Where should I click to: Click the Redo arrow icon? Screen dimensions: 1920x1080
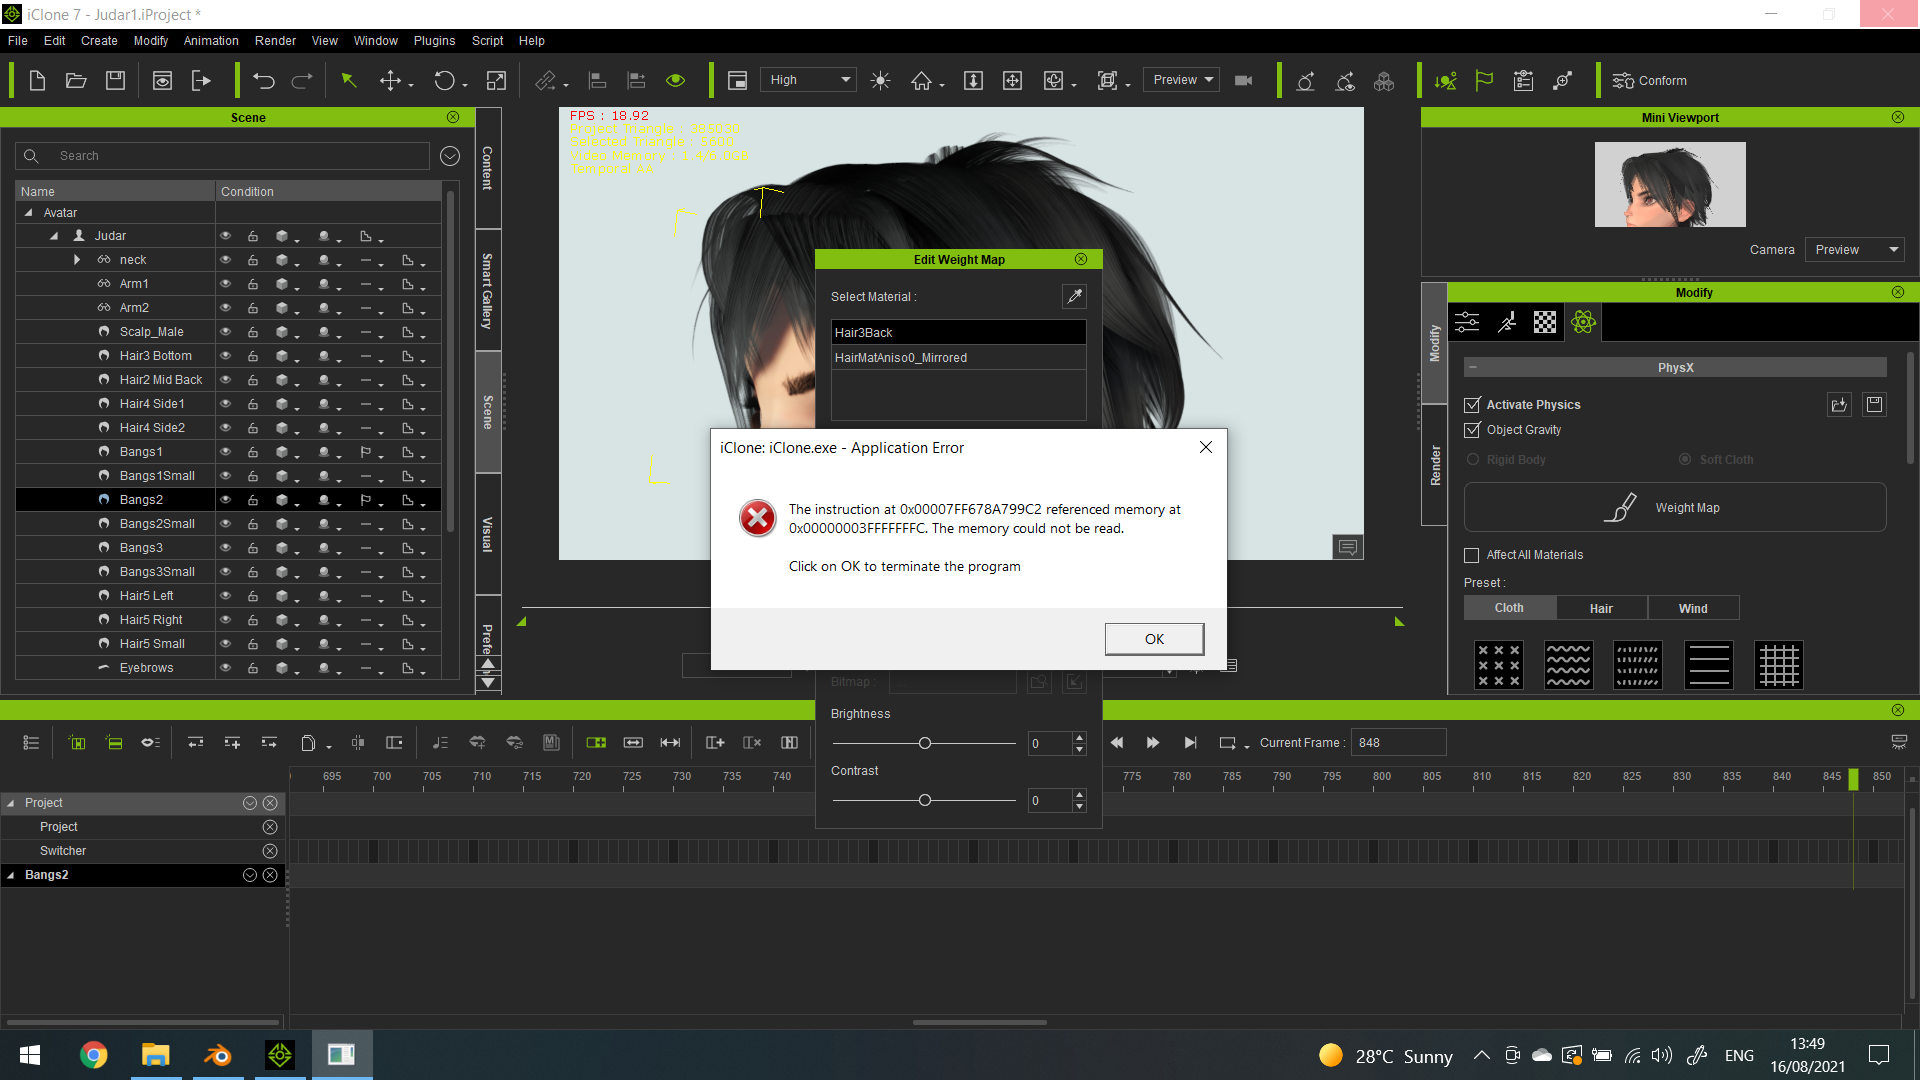[x=302, y=81]
